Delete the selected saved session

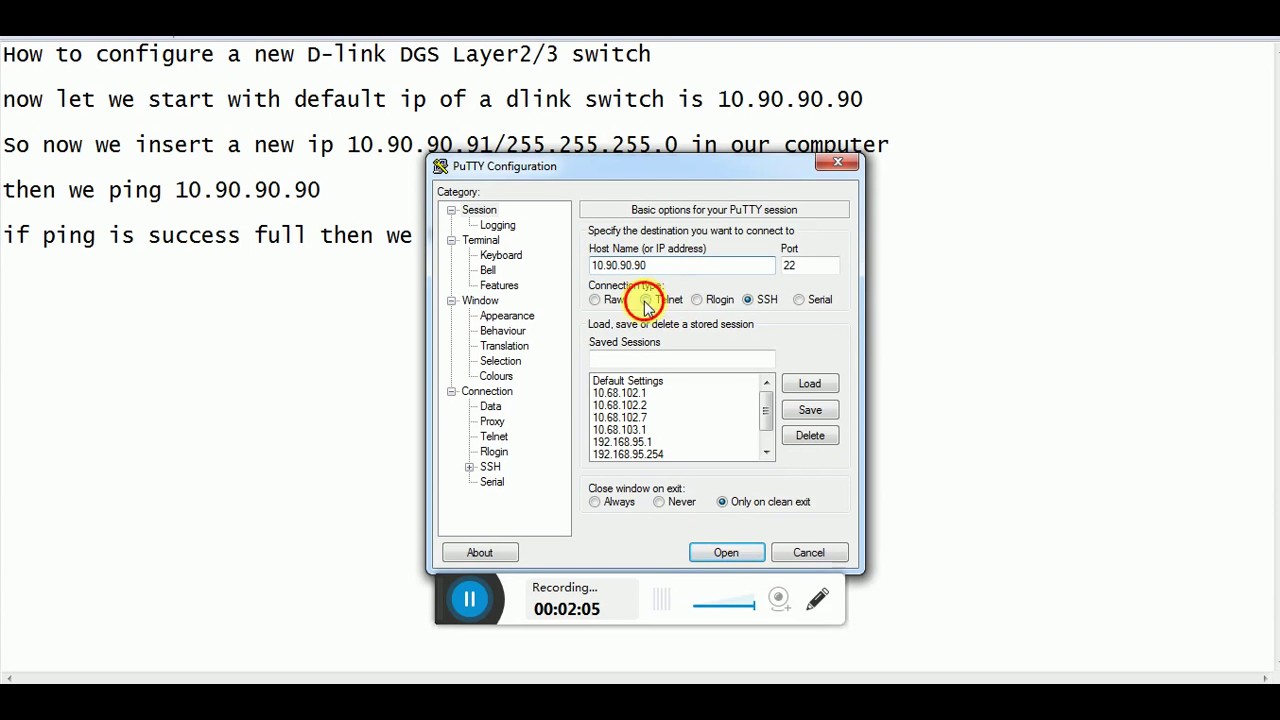[x=810, y=436]
